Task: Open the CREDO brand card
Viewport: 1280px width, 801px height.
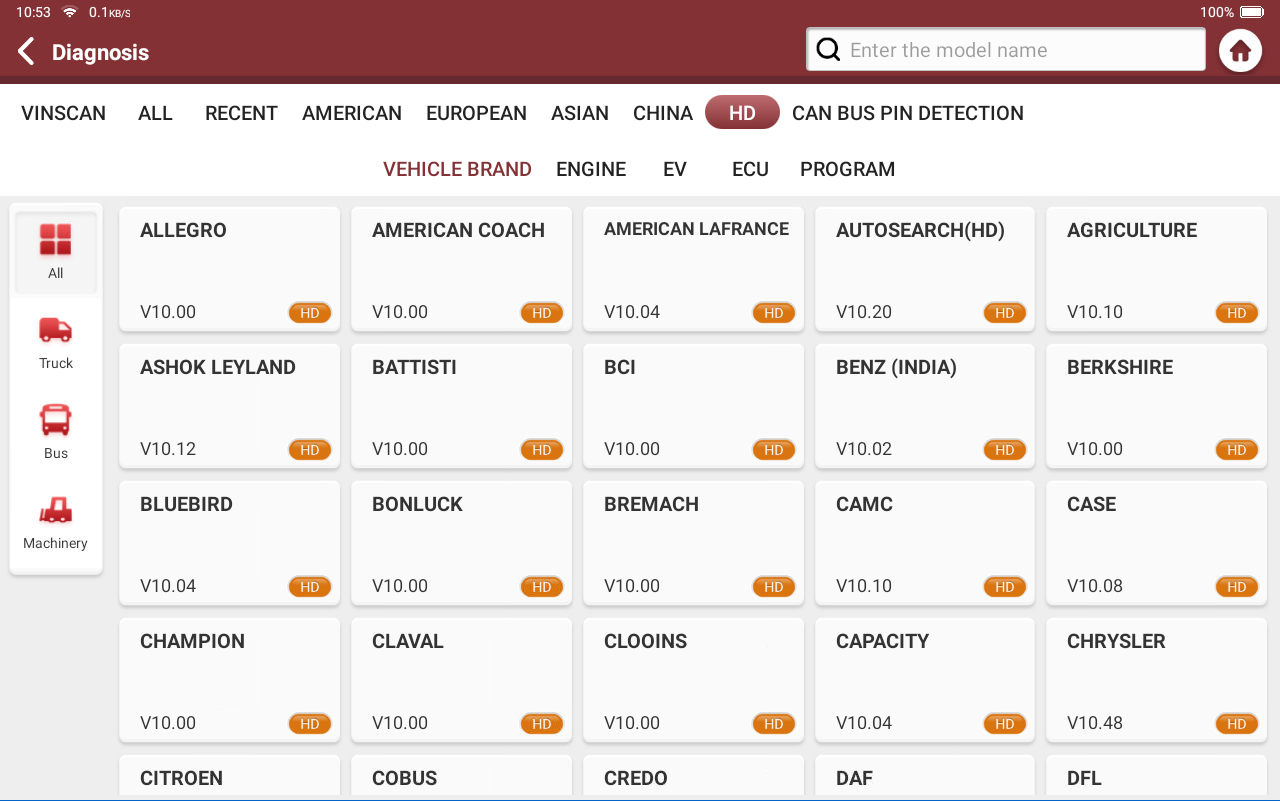Action: pos(693,777)
